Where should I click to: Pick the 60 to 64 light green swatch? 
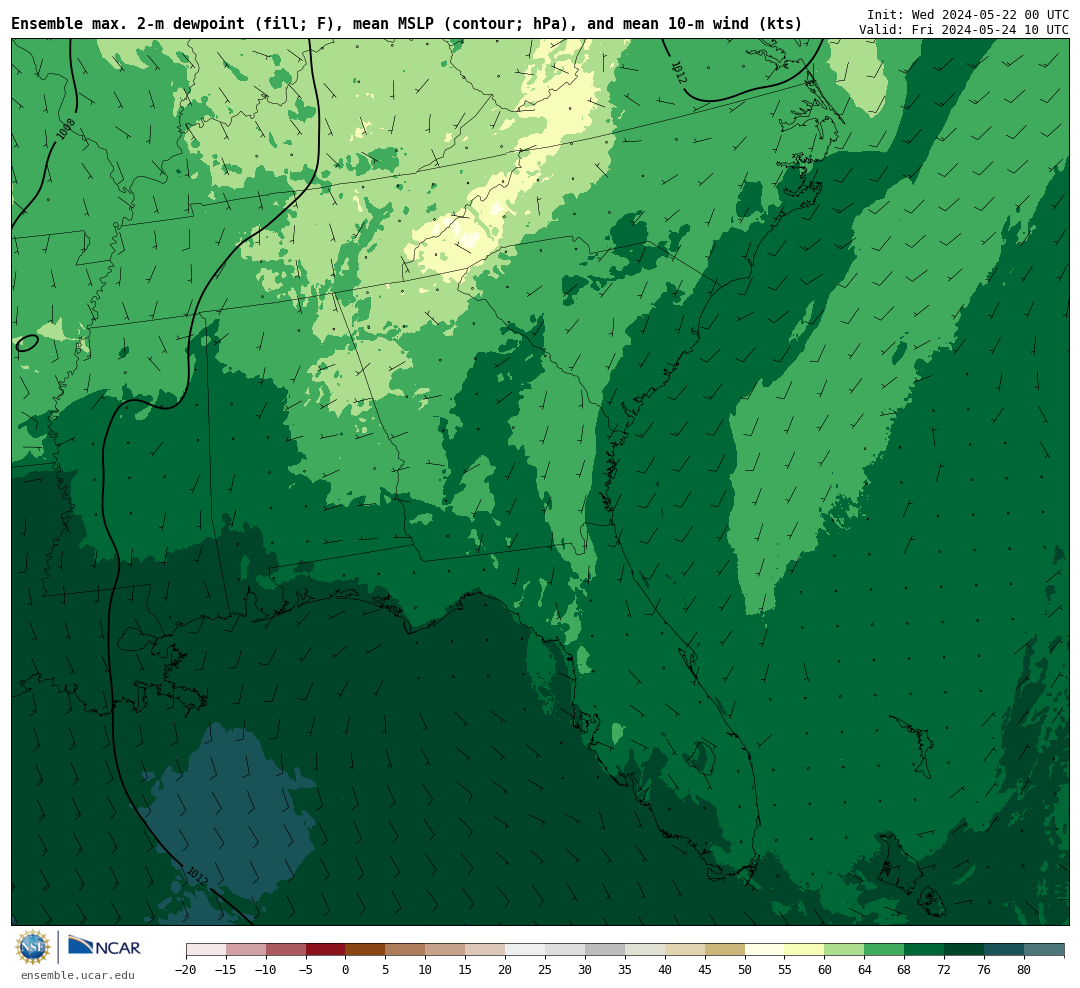[x=845, y=950]
